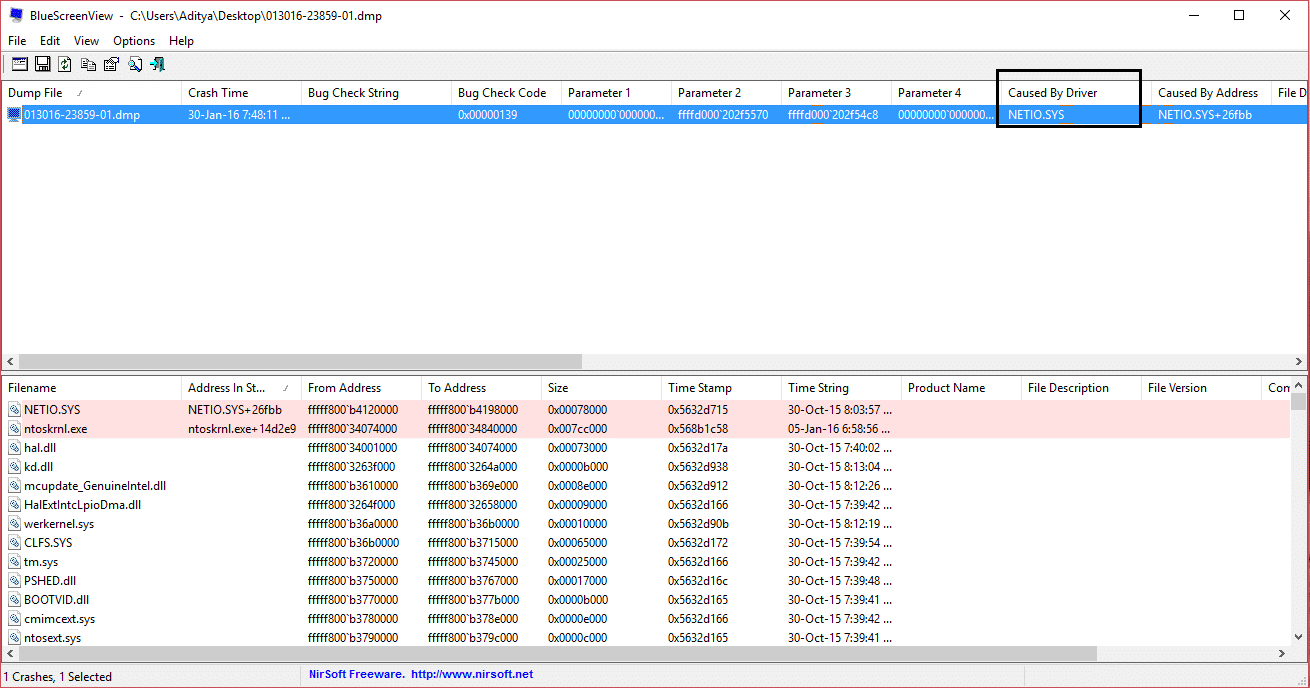Select the ntoskrnl.exe row in driver list
The width and height of the screenshot is (1310, 688).
coord(55,429)
